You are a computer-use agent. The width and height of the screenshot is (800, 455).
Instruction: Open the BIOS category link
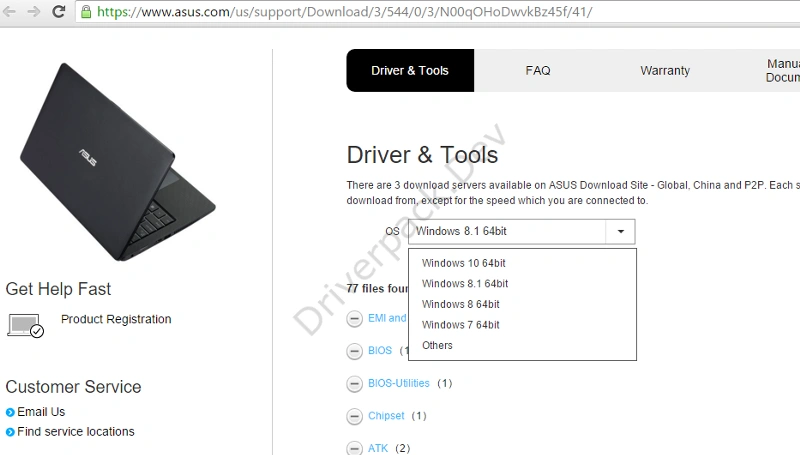pyautogui.click(x=380, y=350)
